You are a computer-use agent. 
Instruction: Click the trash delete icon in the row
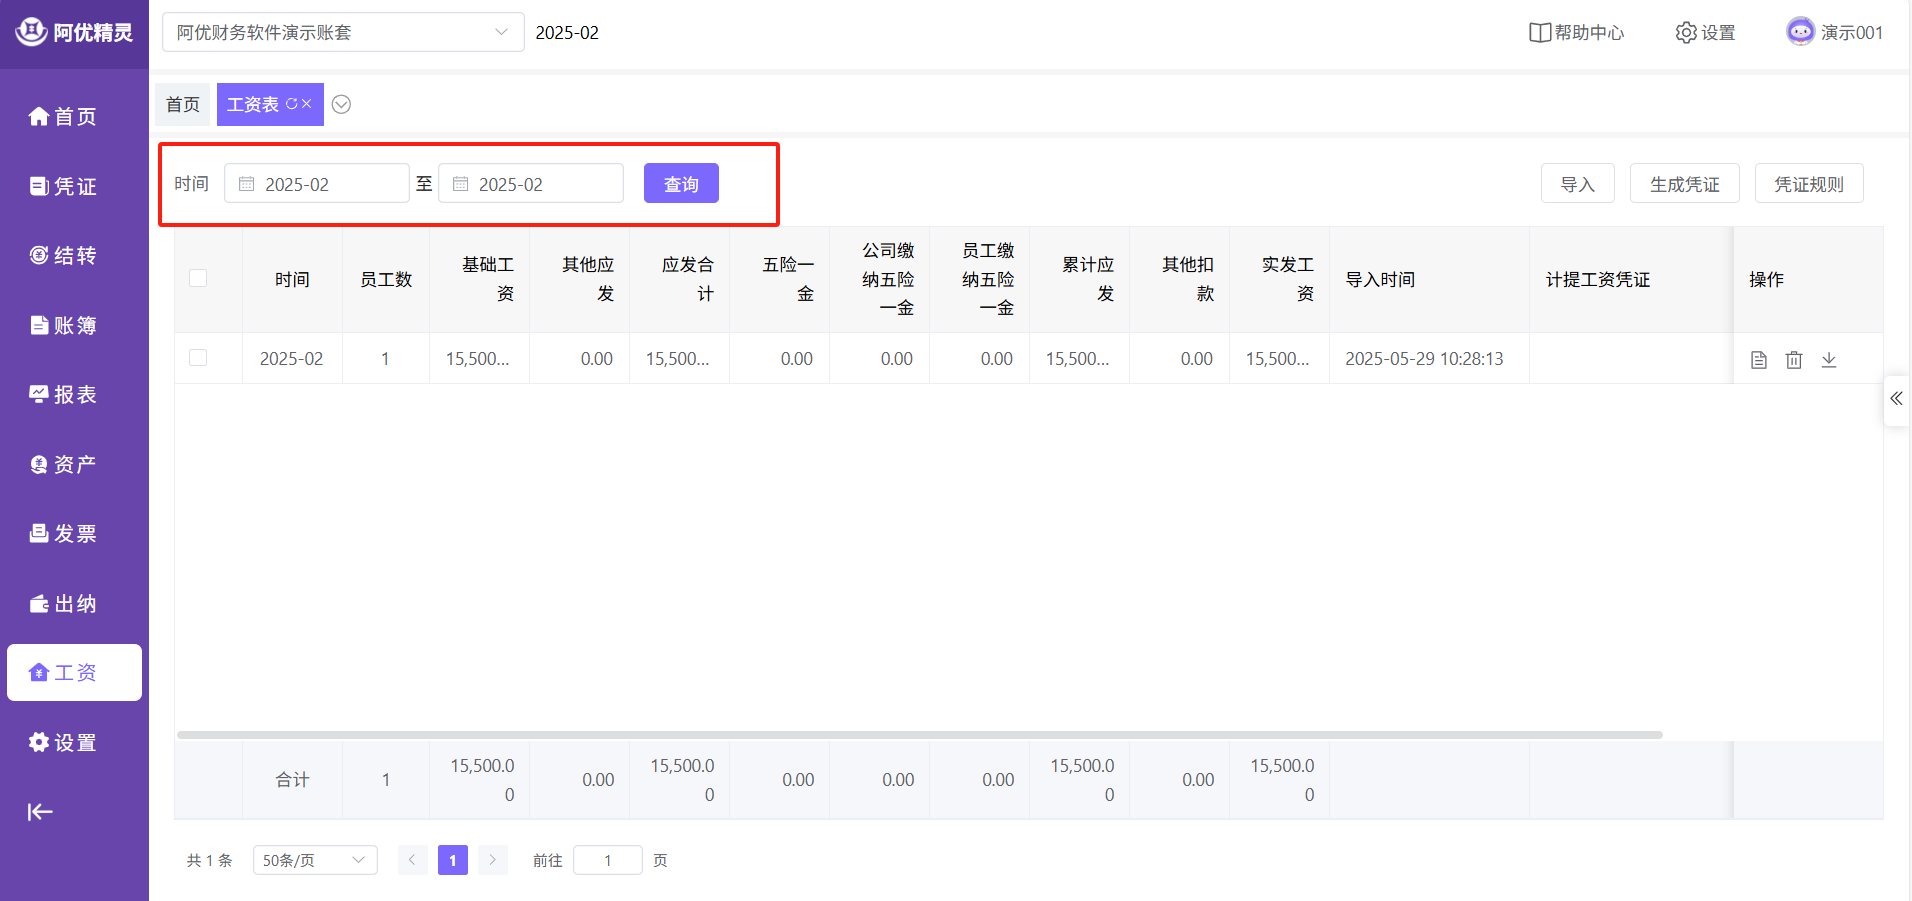[1794, 360]
